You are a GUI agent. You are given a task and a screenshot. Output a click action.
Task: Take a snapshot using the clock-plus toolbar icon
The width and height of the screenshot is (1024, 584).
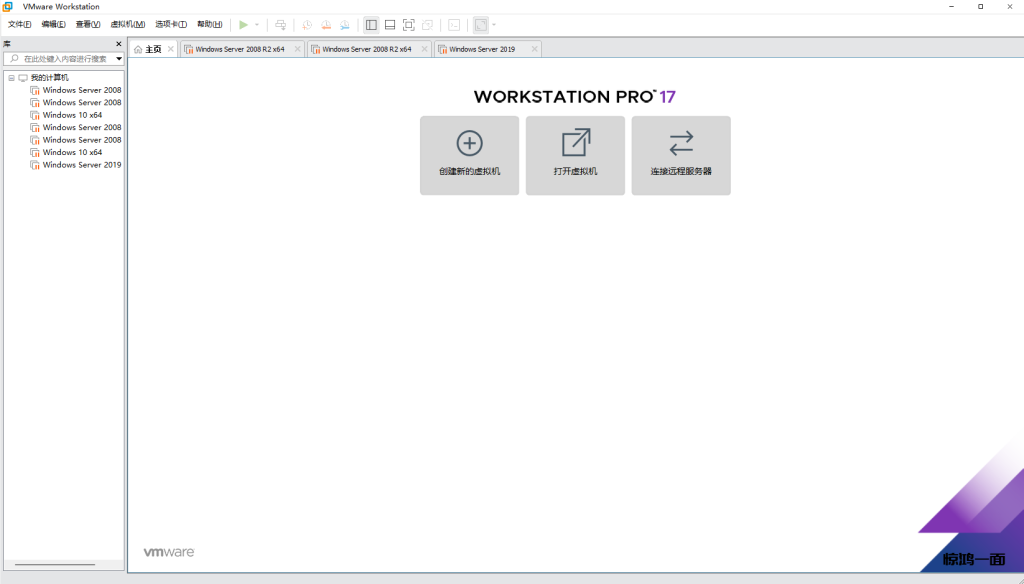point(306,25)
